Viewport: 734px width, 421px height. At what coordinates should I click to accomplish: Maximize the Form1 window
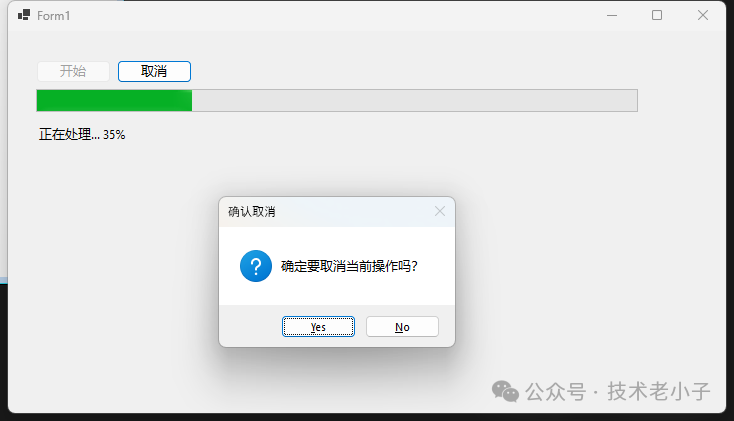coord(657,15)
